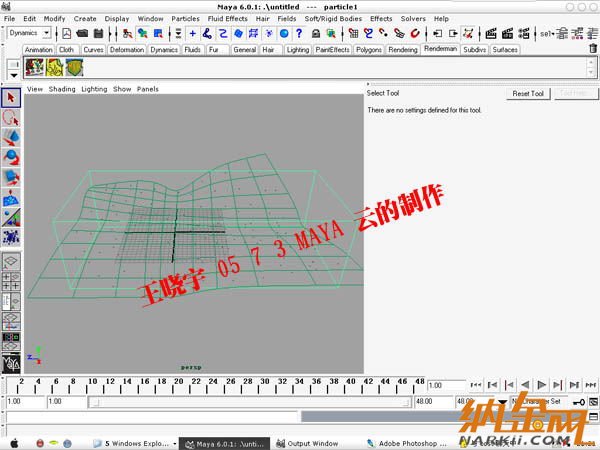
Task: Open the Character Set dropdown arrow
Action: click(502, 402)
